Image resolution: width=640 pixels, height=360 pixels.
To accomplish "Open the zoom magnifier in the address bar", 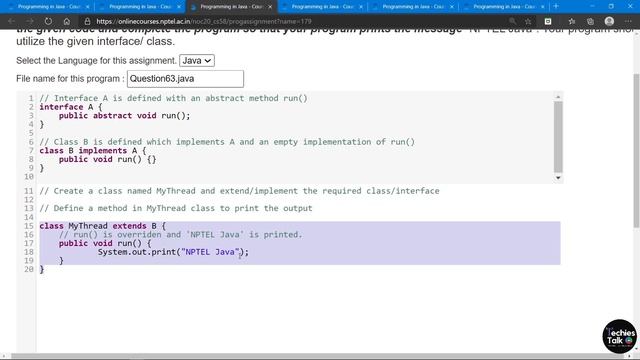I will click(x=512, y=21).
